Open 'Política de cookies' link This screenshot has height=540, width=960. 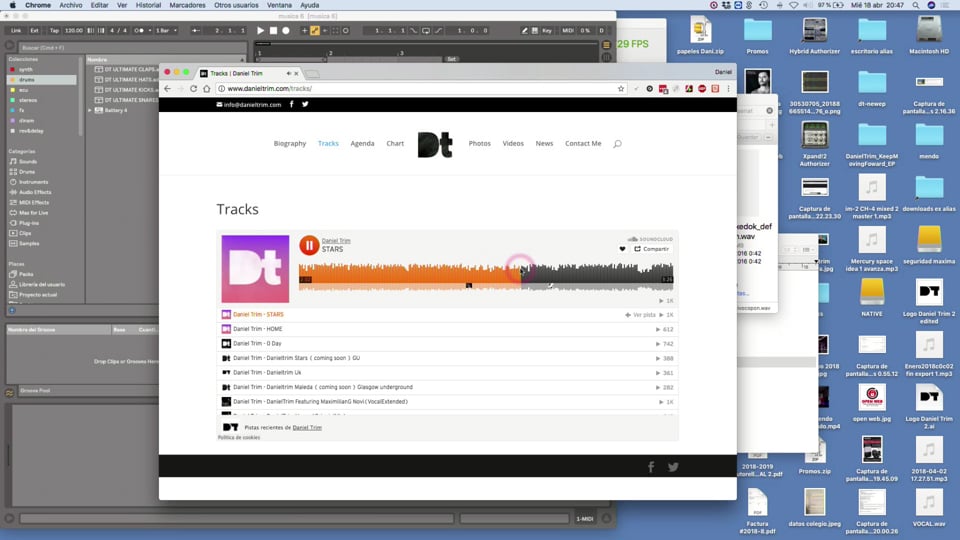coord(239,437)
